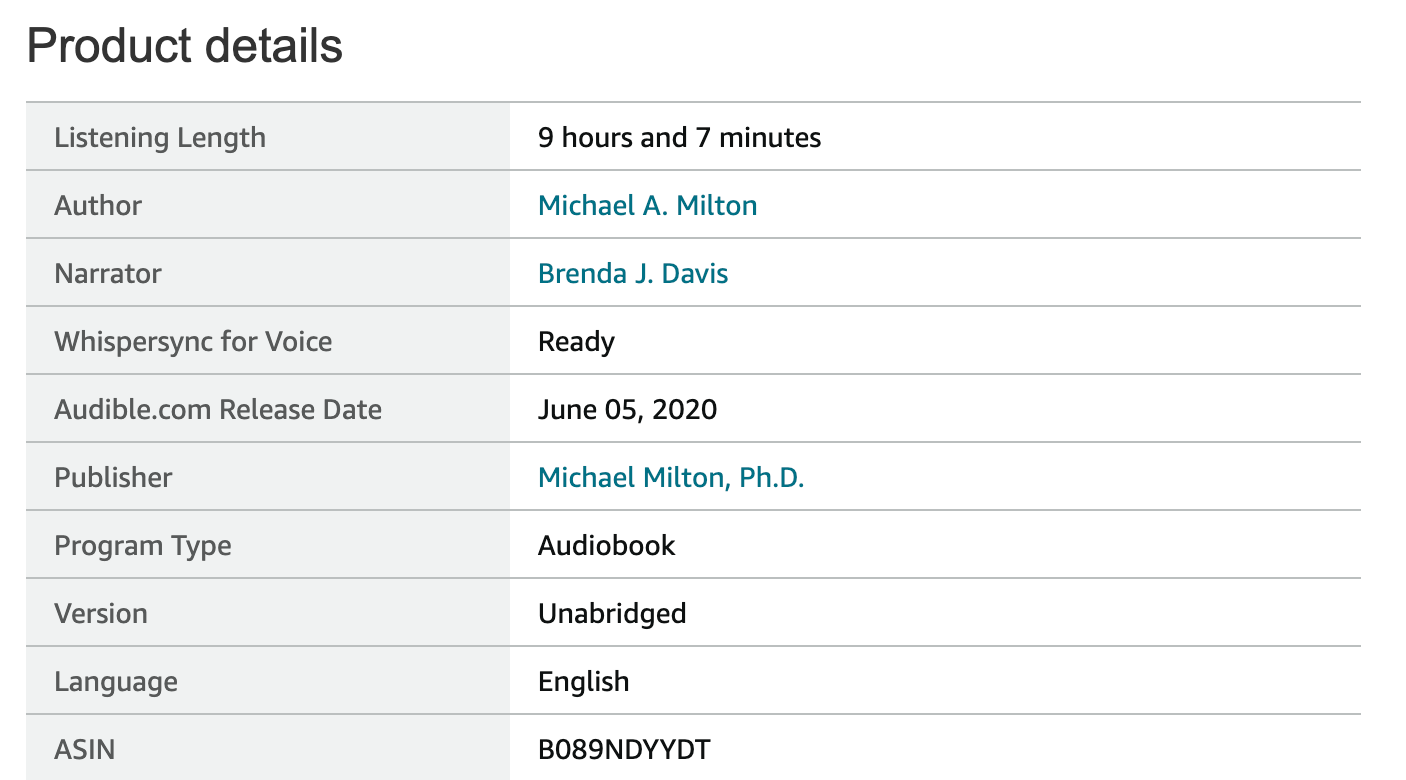The image size is (1406, 780).
Task: Open author Michael A. Milton link
Action: pyautogui.click(x=647, y=205)
